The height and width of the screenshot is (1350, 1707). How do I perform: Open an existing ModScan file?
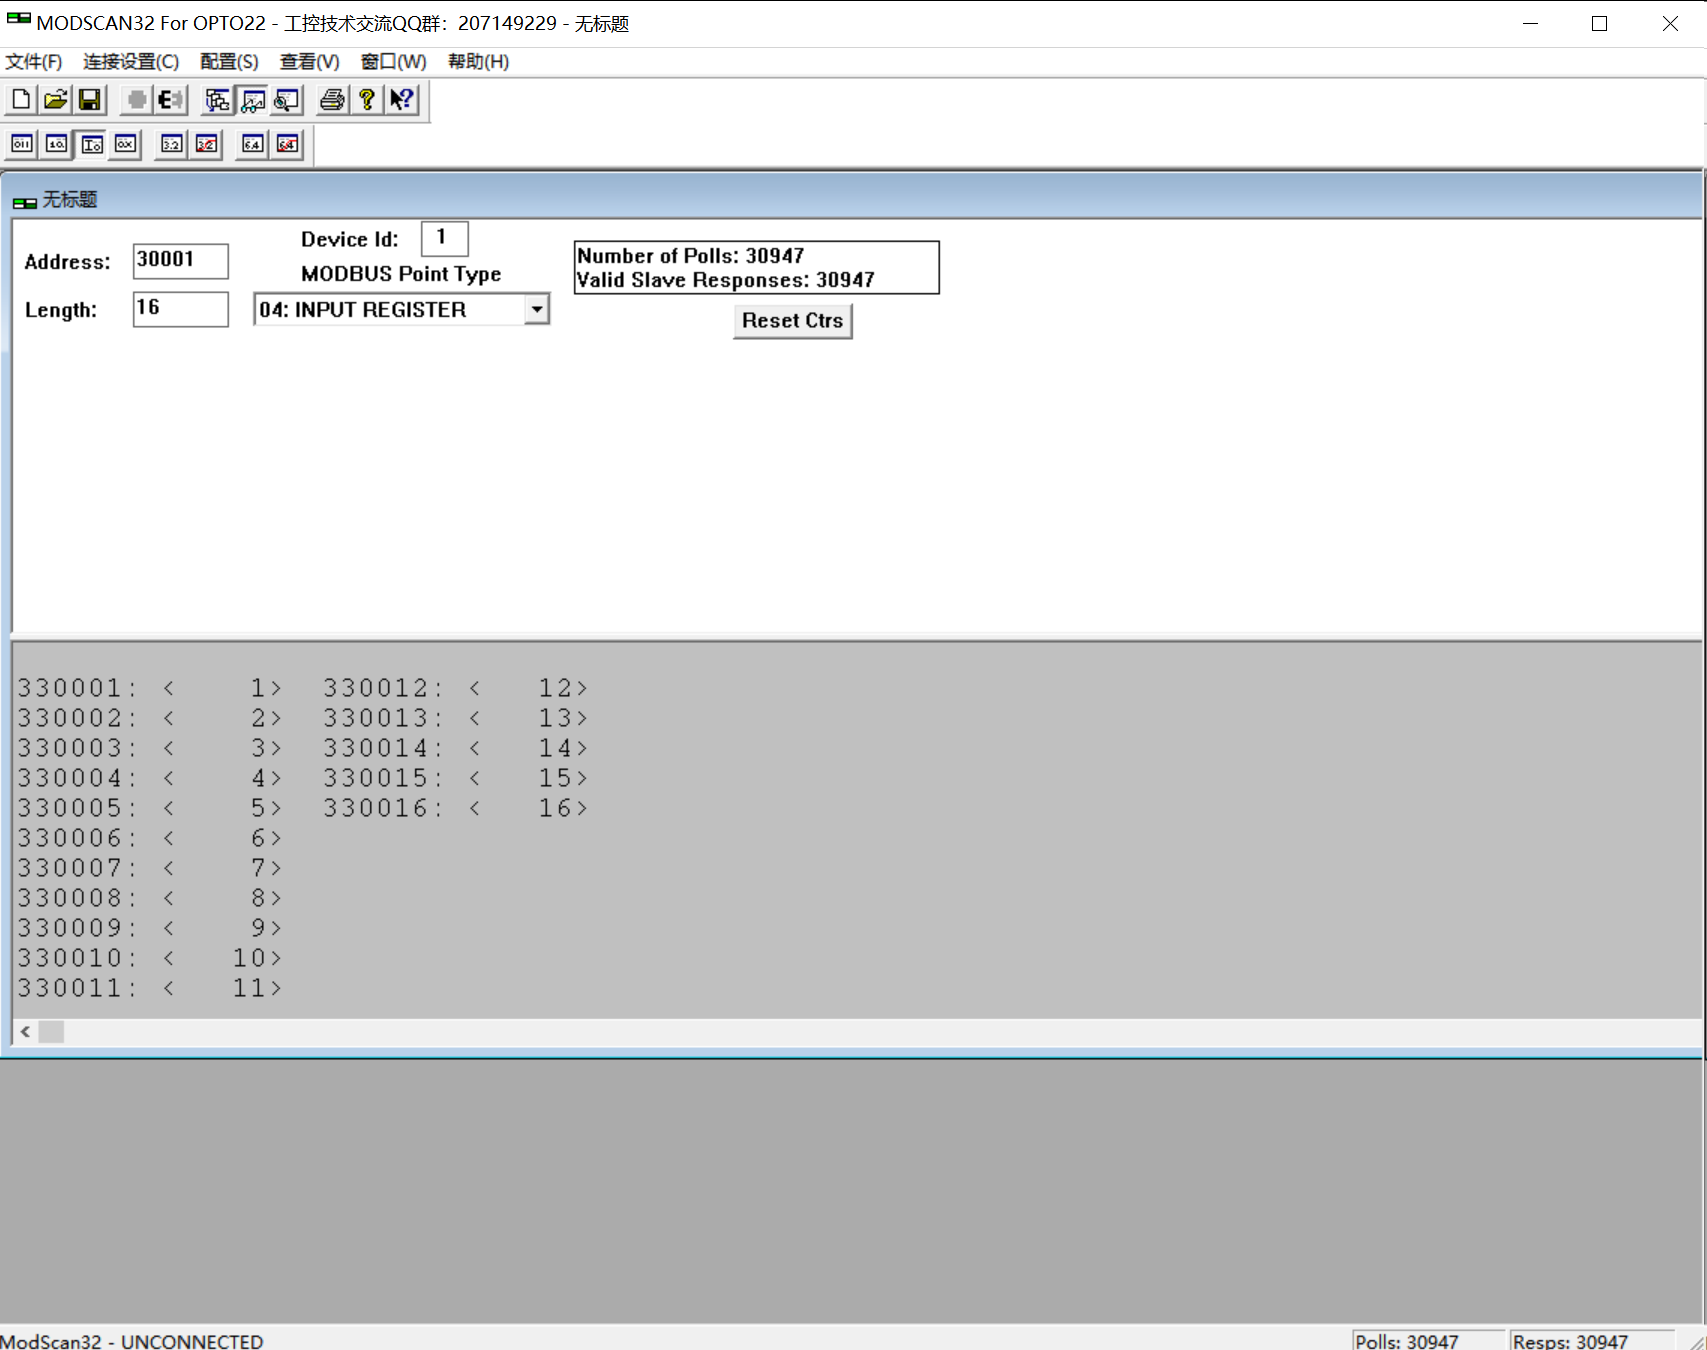(55, 99)
